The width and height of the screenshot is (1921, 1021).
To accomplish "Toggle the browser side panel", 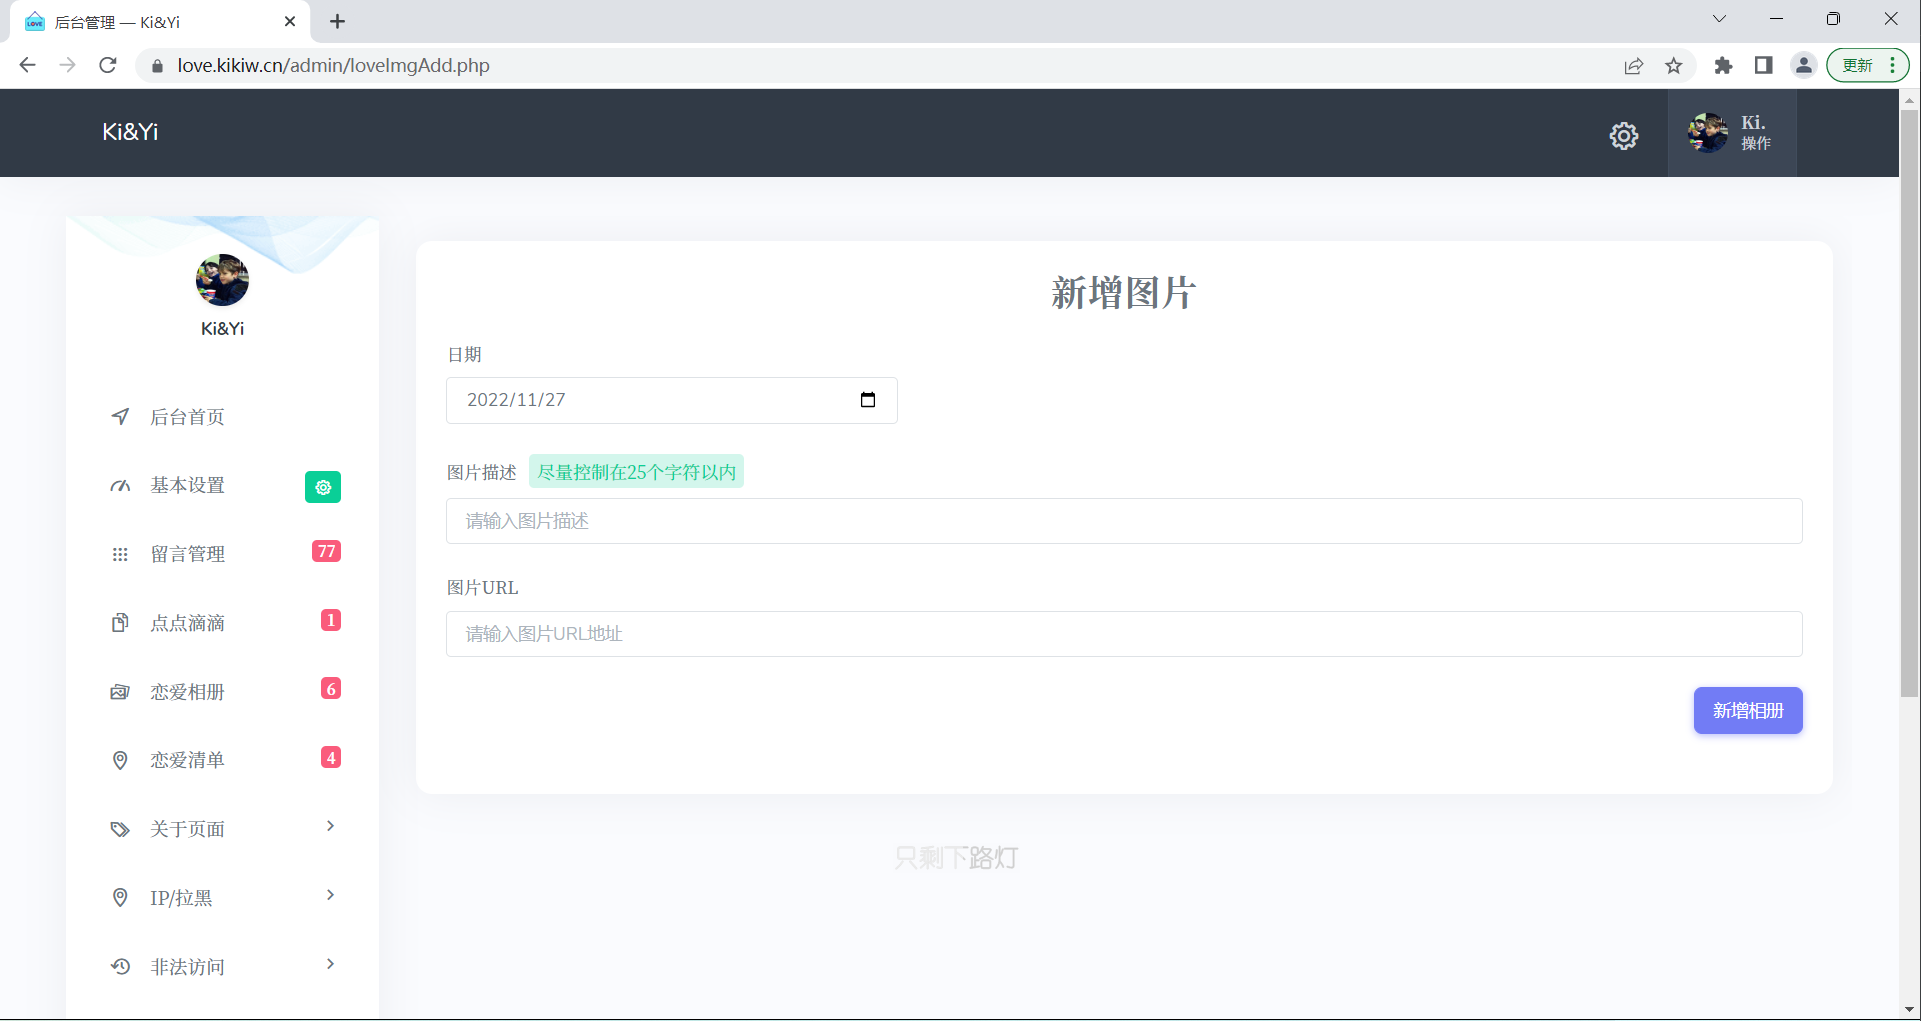I will click(1763, 66).
